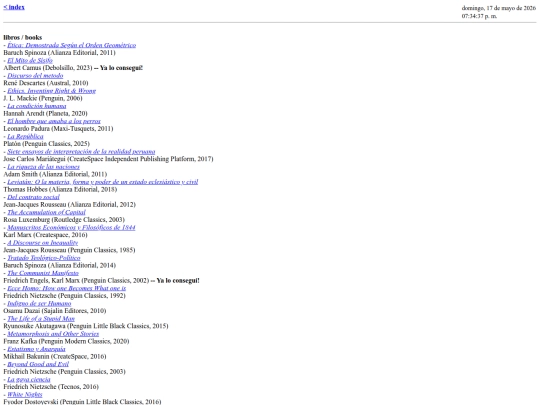Viewport: 540px width, 405px height.
Task: Click 'La condición humana' link
Action: pos(37,106)
